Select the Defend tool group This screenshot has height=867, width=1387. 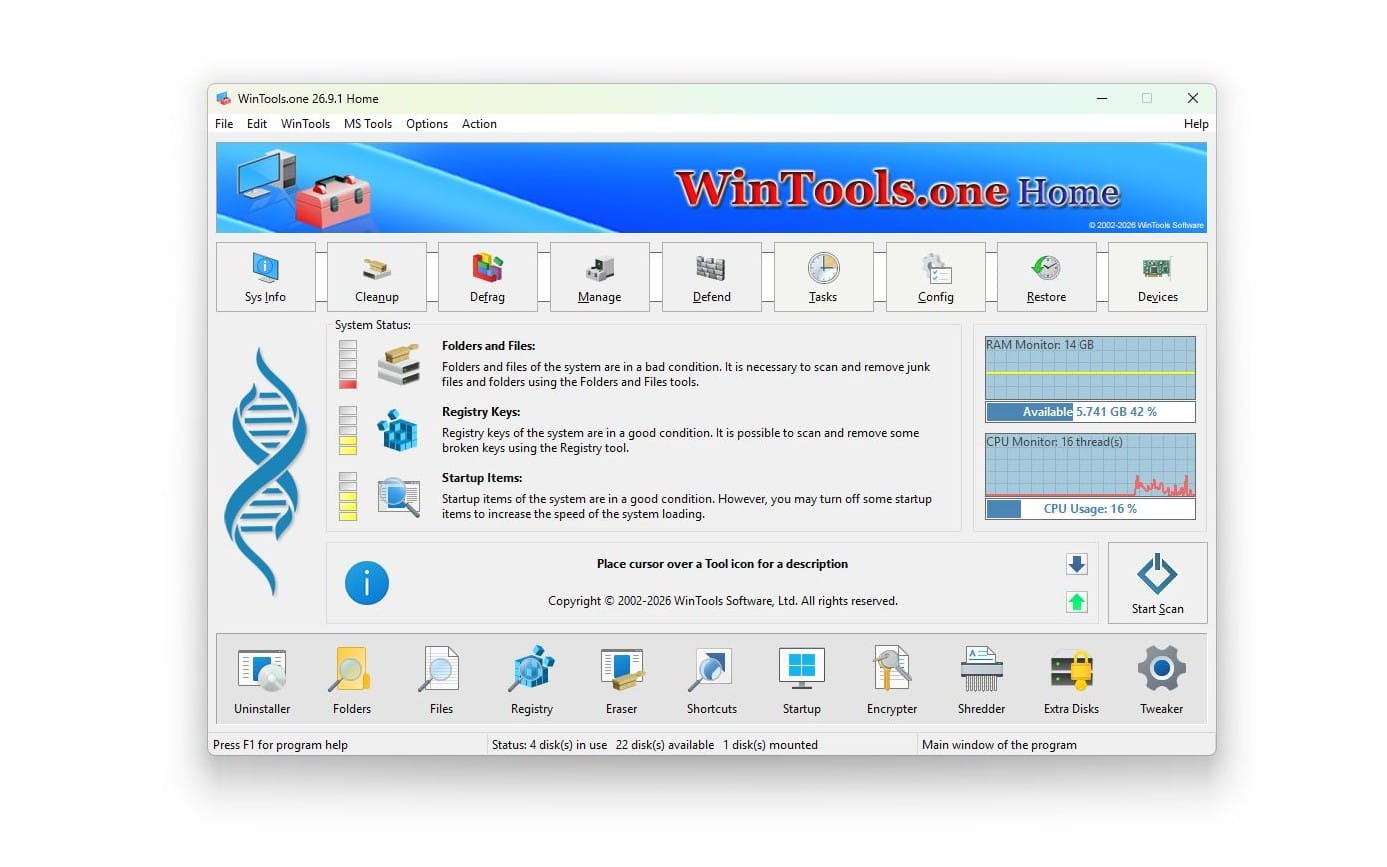coord(712,277)
